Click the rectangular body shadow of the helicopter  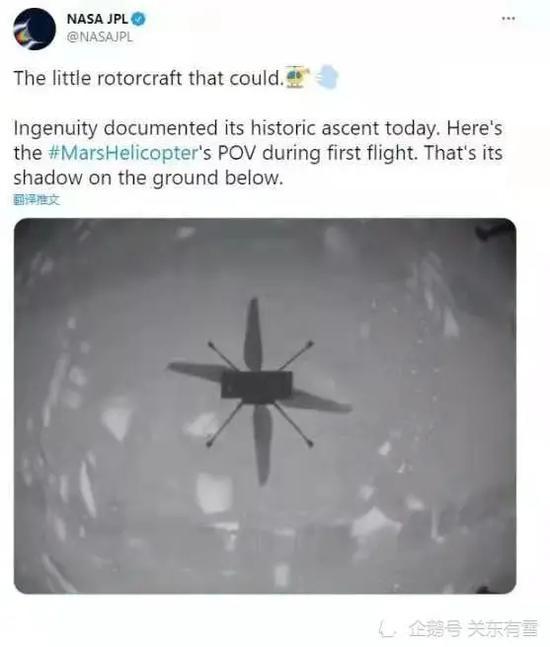257,387
